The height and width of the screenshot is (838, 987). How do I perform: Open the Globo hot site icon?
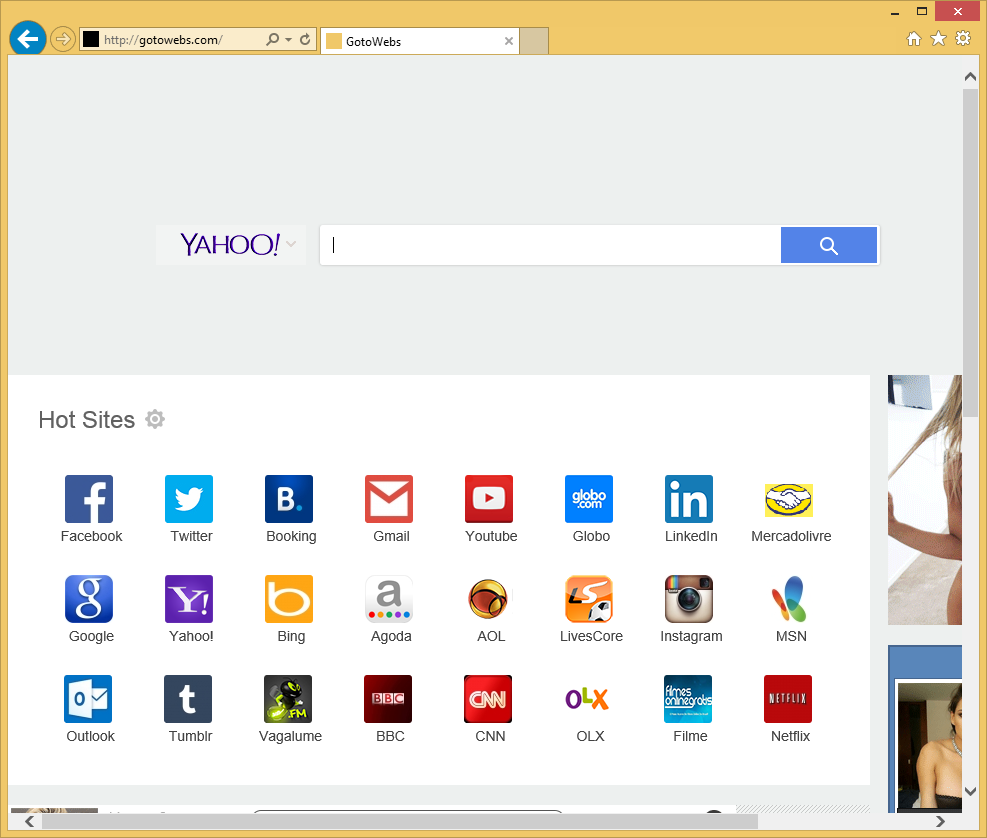[x=589, y=499]
